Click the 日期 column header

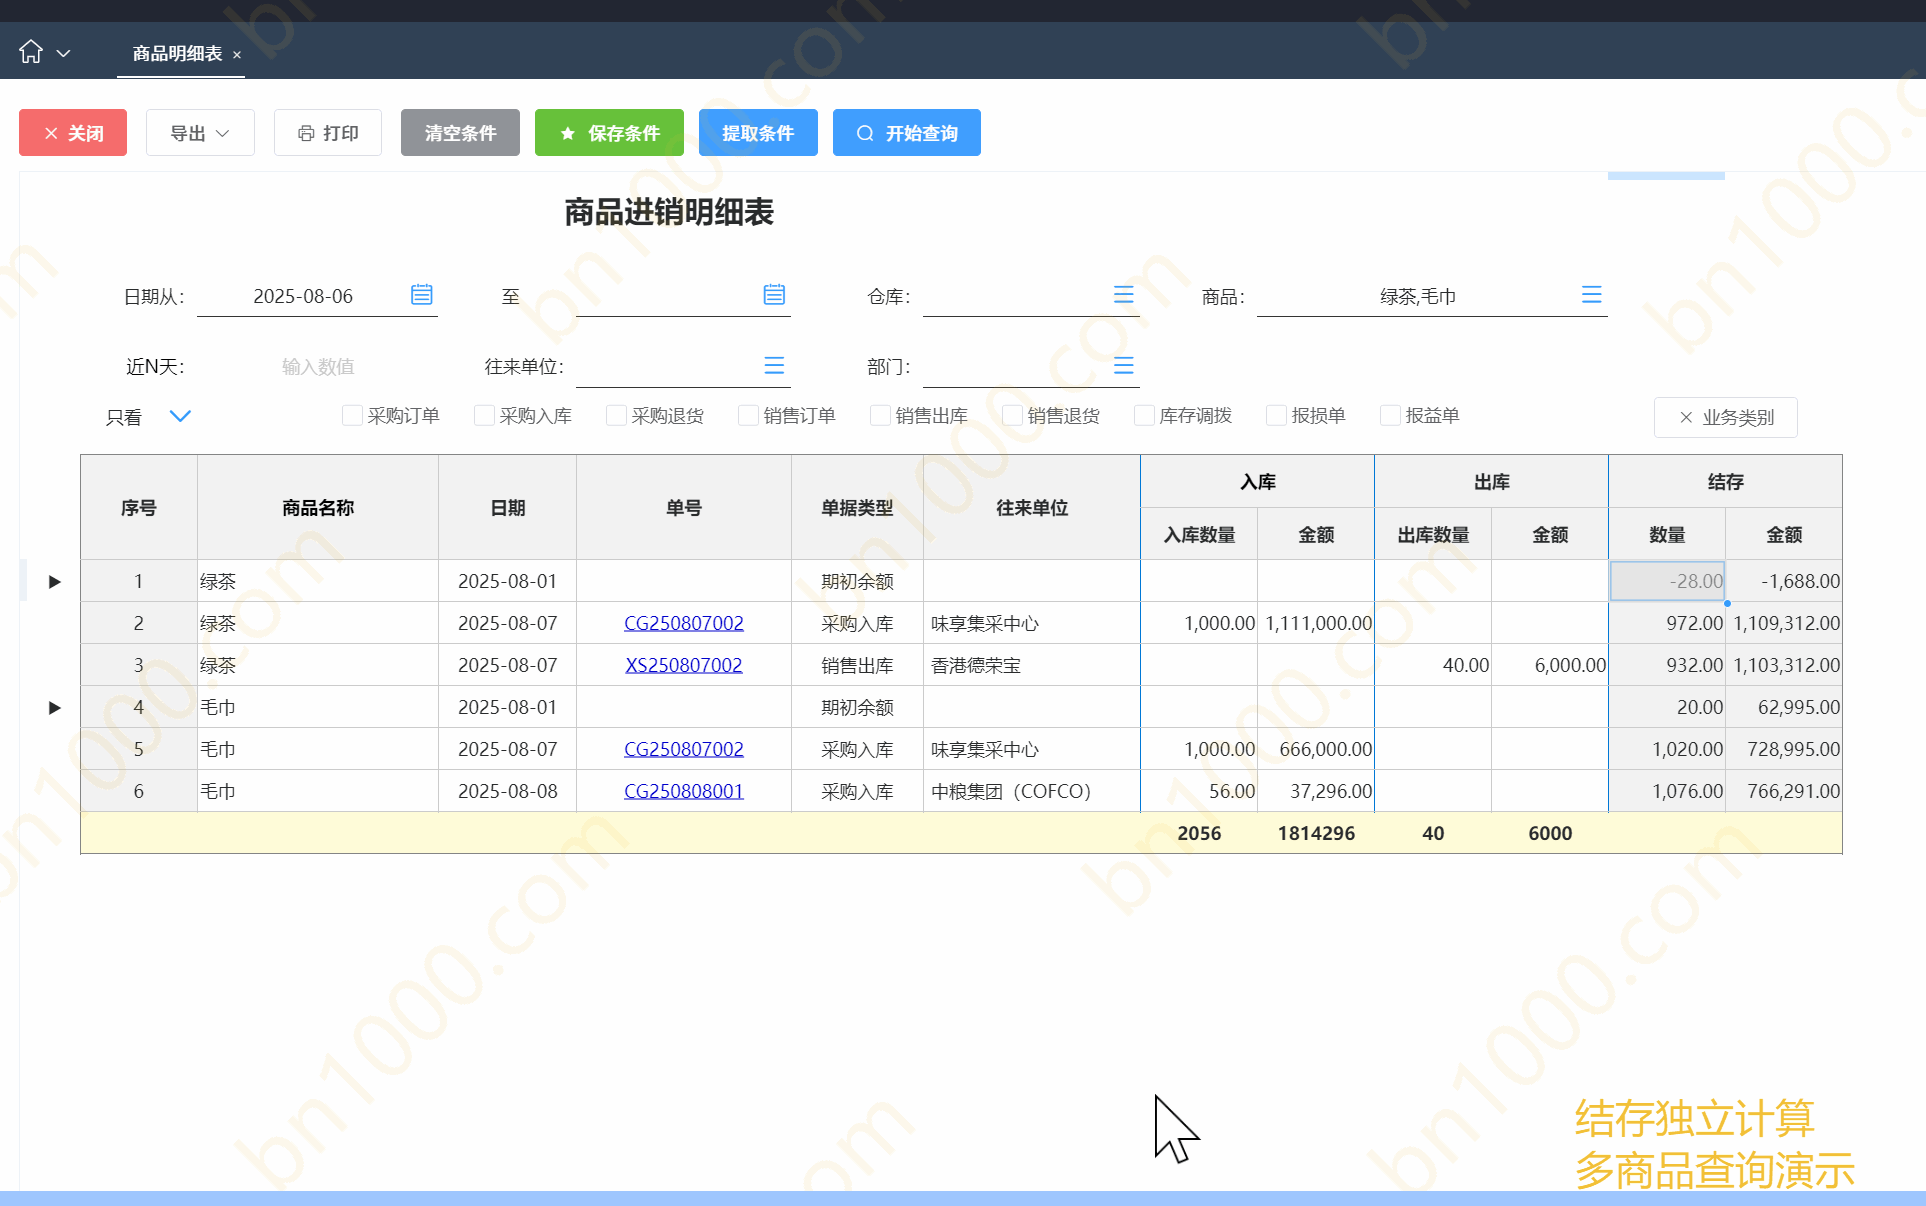[x=508, y=507]
